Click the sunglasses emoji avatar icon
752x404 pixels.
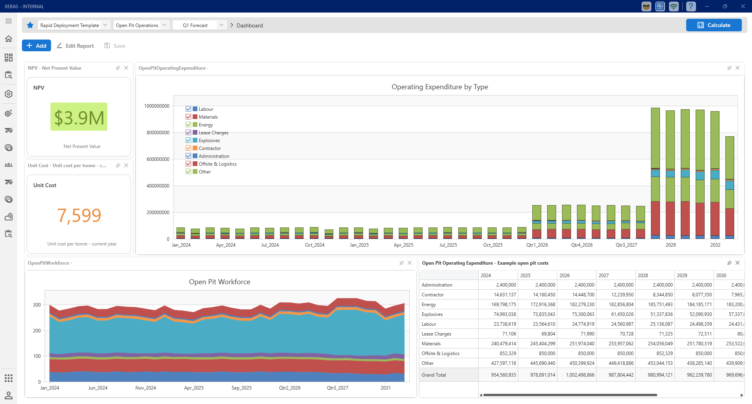tap(646, 6)
